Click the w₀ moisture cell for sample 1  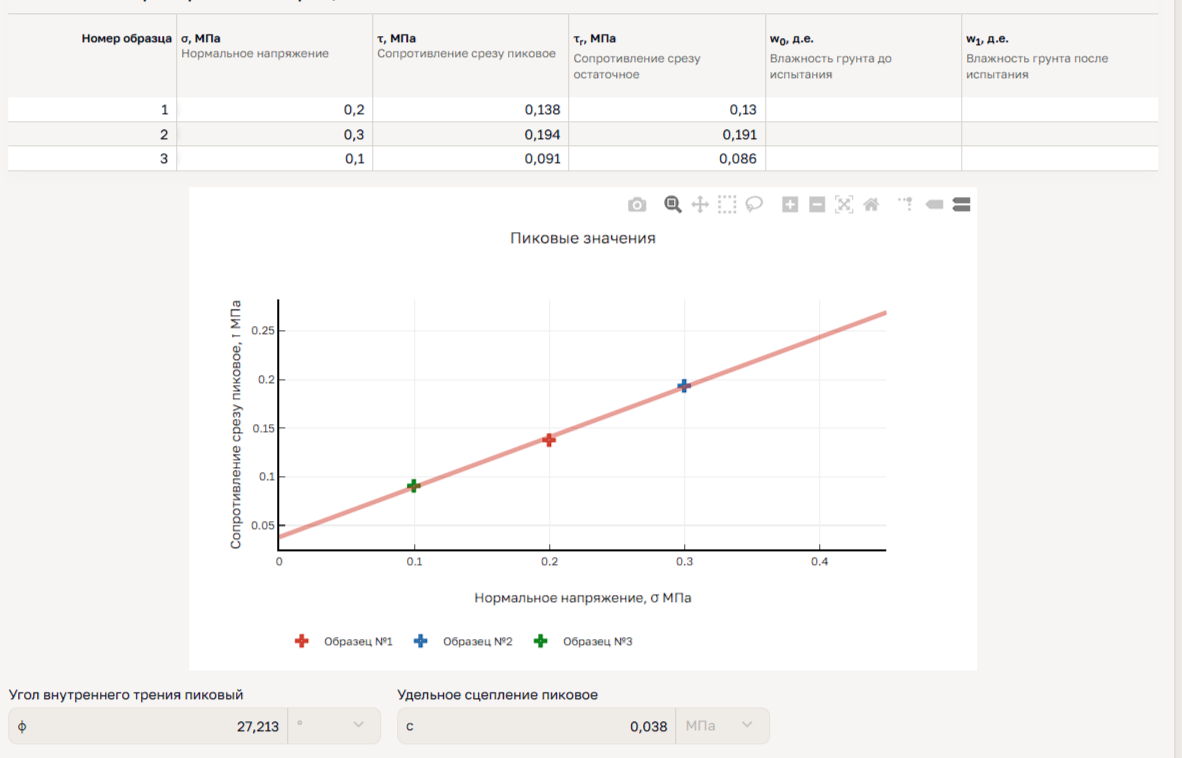pos(863,110)
